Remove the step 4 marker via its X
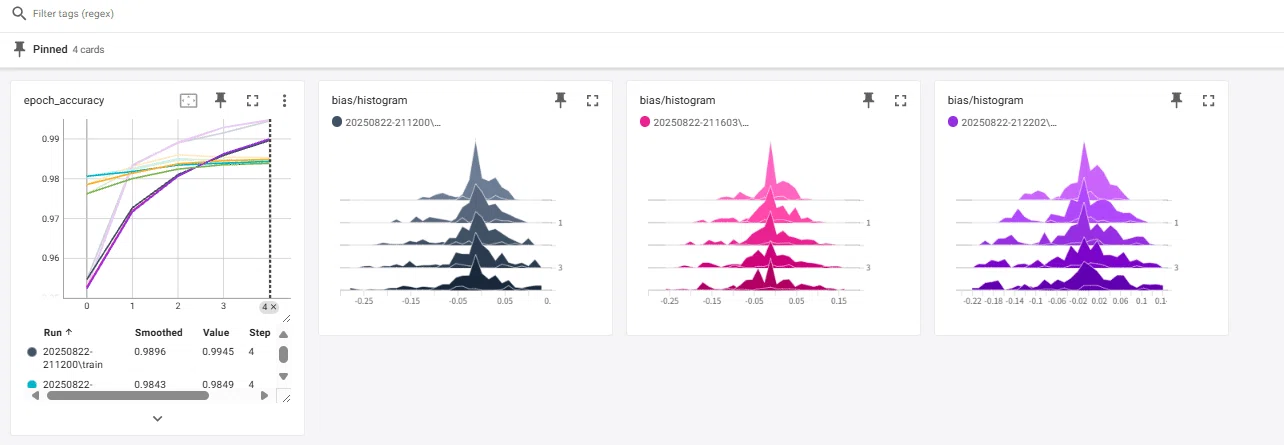The width and height of the screenshot is (1284, 445). point(273,307)
